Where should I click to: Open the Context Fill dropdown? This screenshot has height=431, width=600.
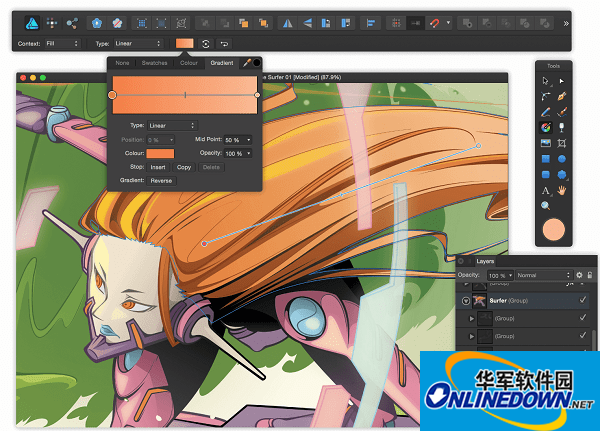pos(62,44)
